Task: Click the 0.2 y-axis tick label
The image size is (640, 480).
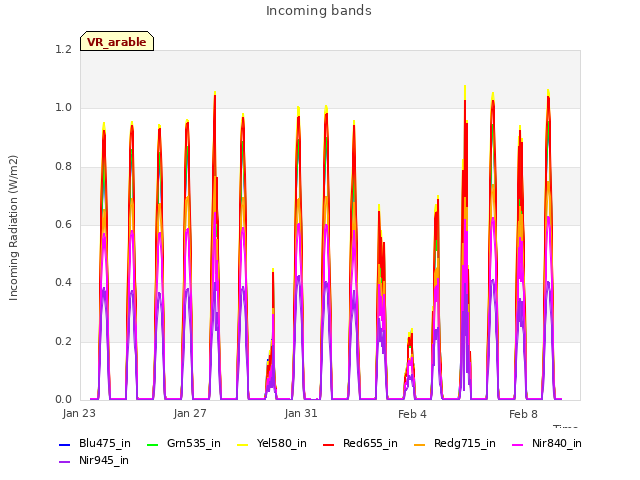Action: click(63, 342)
